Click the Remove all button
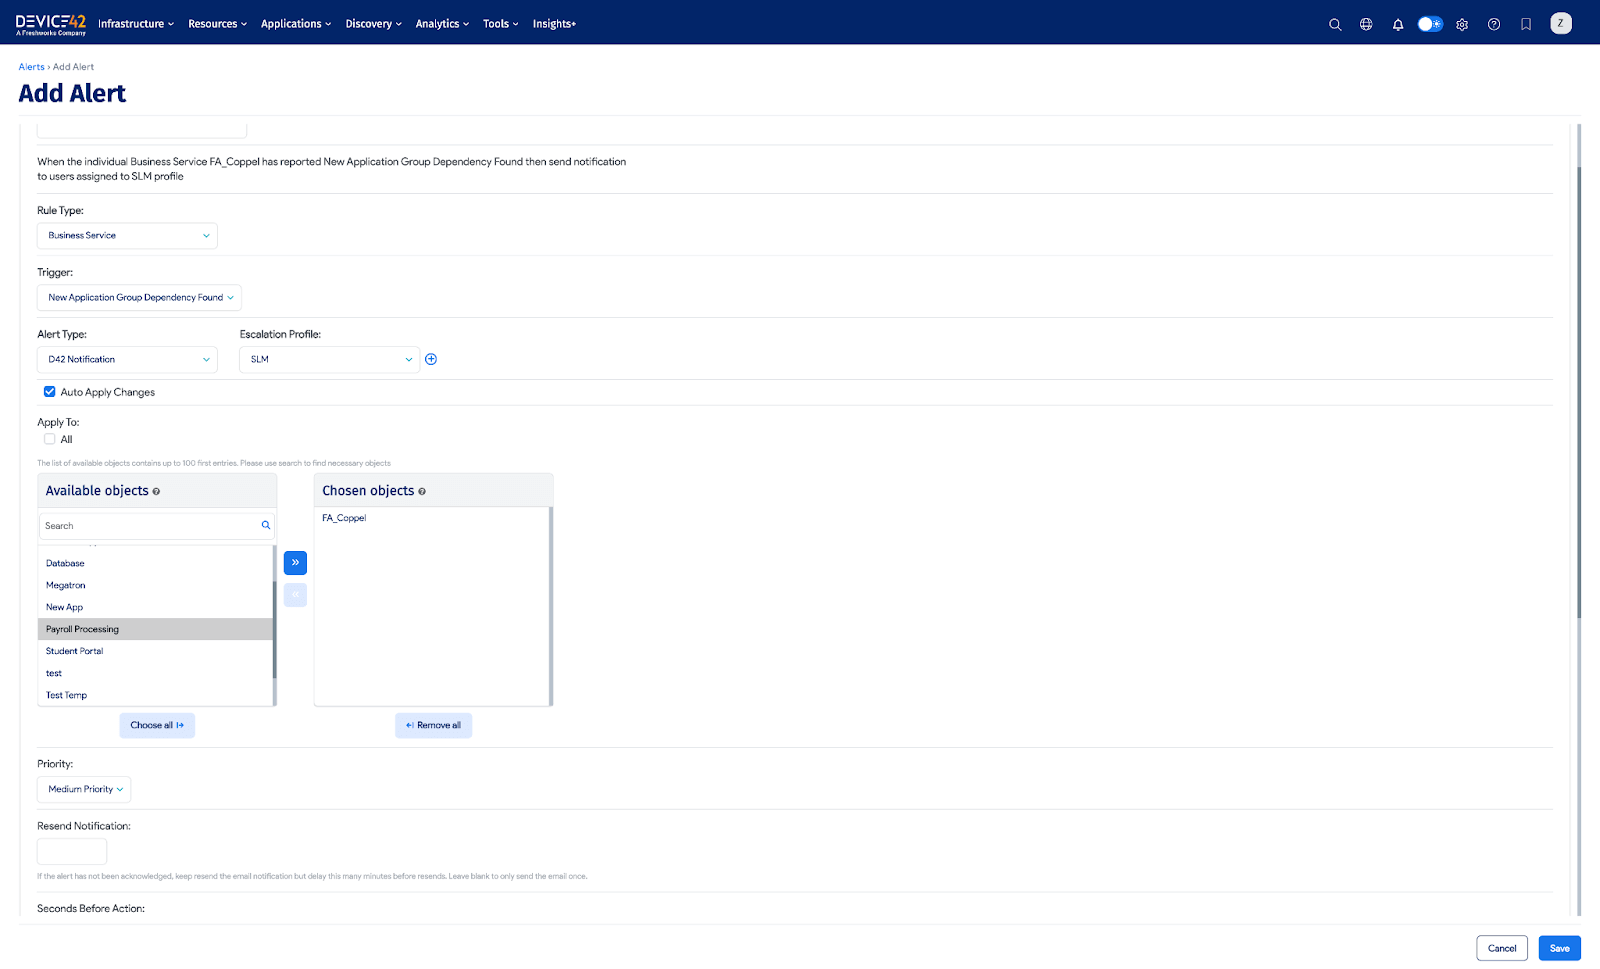This screenshot has width=1600, height=969. pos(433,725)
